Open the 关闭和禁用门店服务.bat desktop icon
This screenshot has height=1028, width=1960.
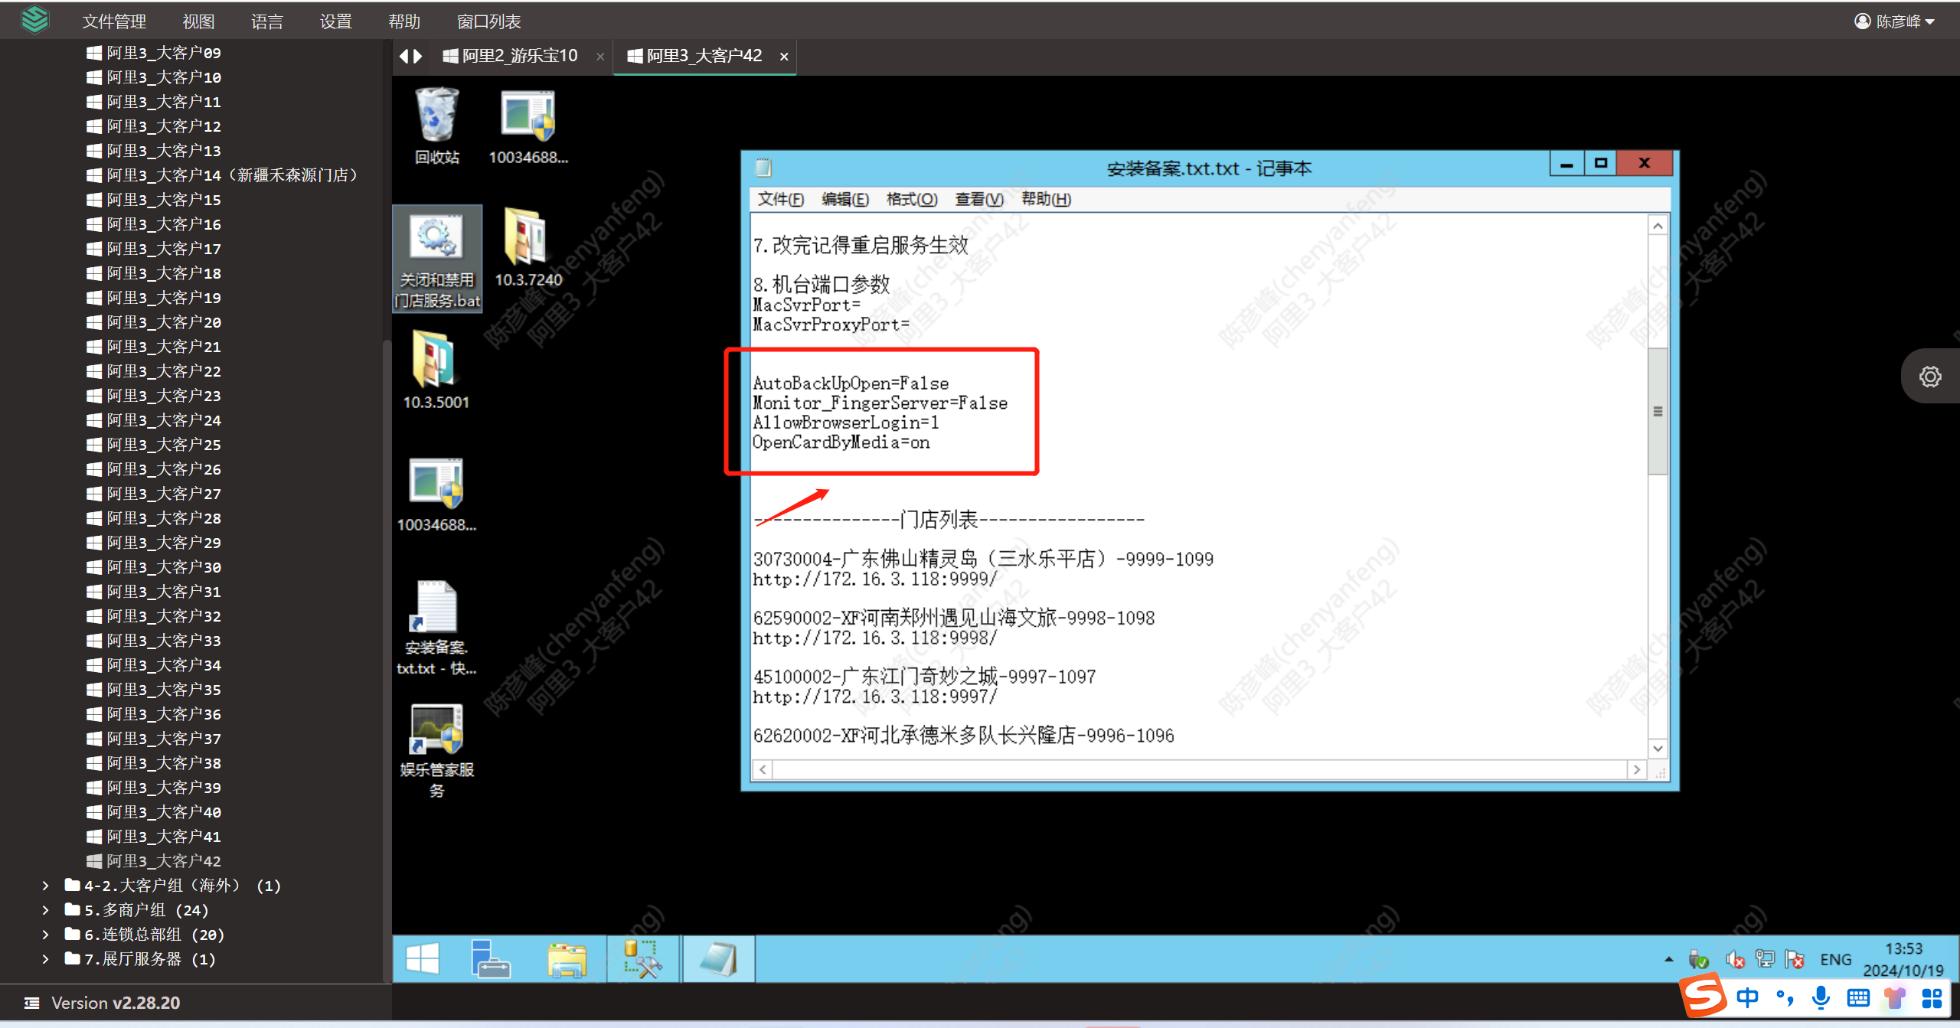437,259
